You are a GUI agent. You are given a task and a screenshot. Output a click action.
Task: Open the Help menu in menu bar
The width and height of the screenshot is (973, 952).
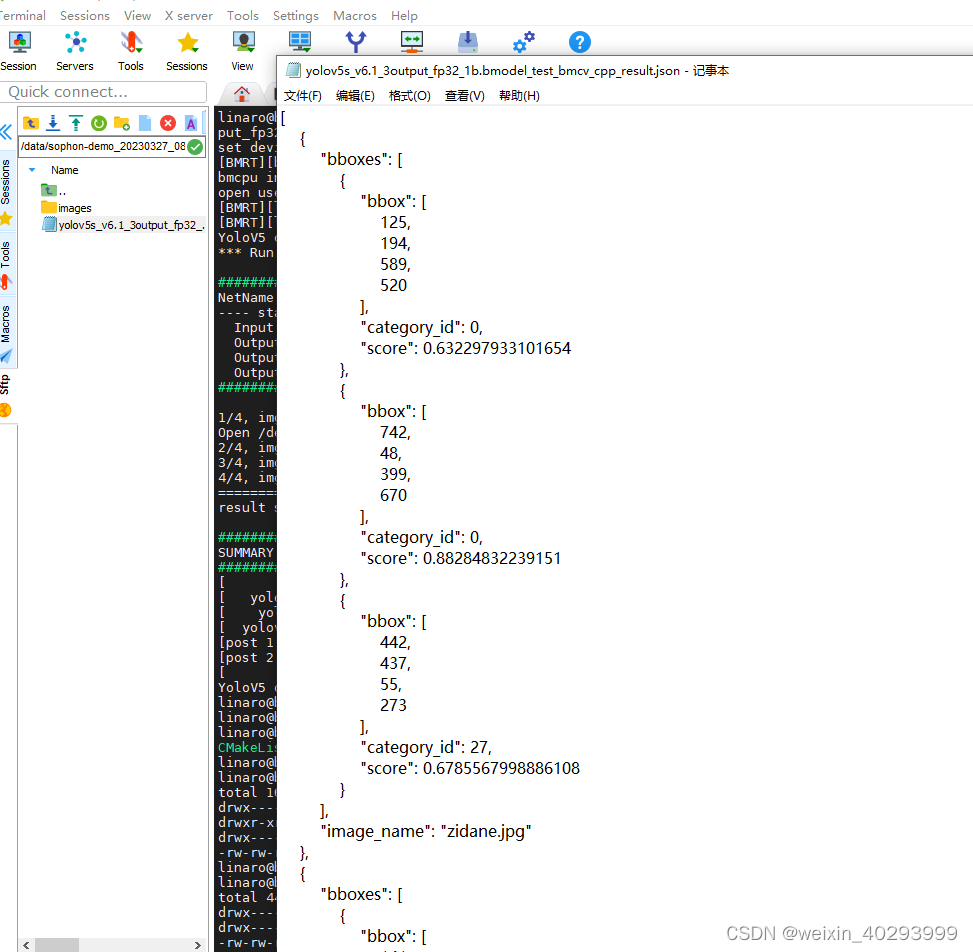(404, 16)
